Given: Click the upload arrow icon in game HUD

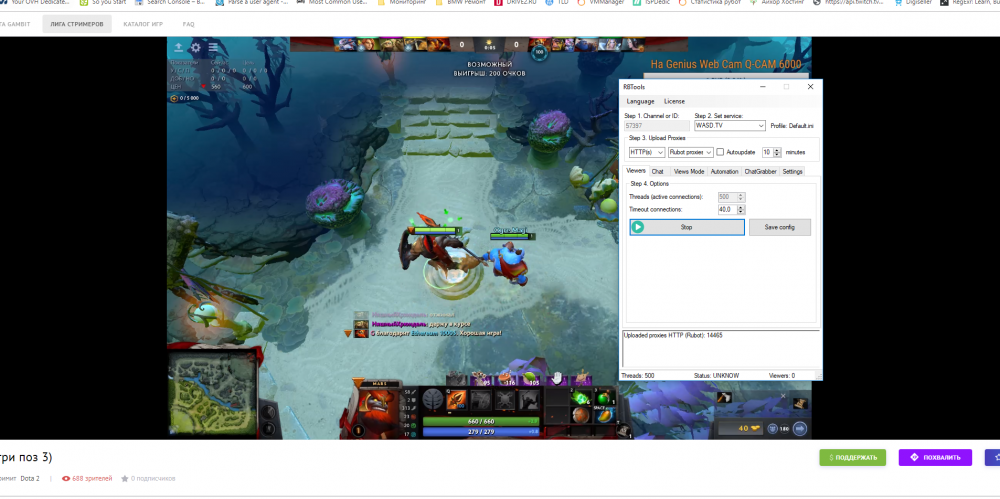Looking at the screenshot, I should 178,47.
